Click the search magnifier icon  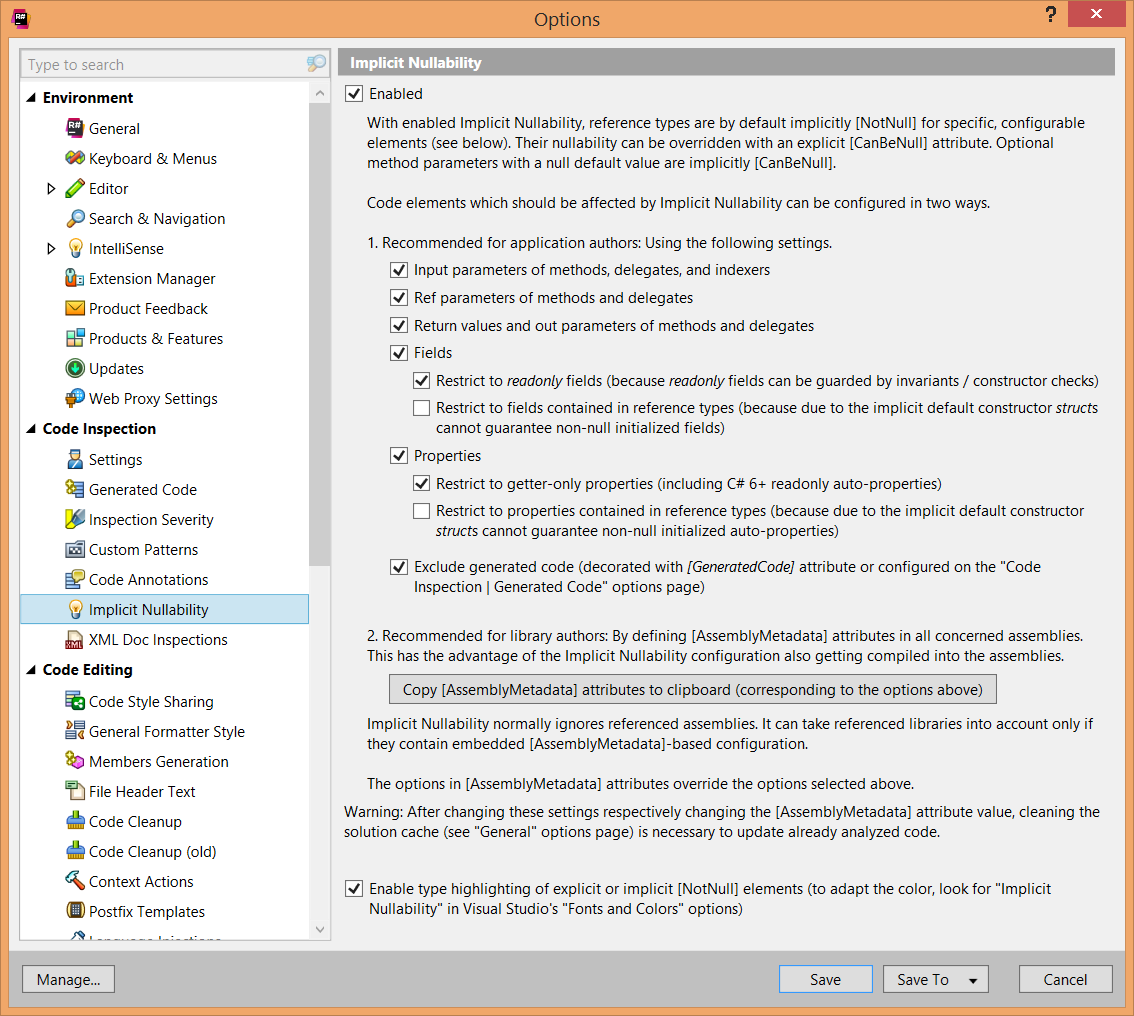click(316, 64)
